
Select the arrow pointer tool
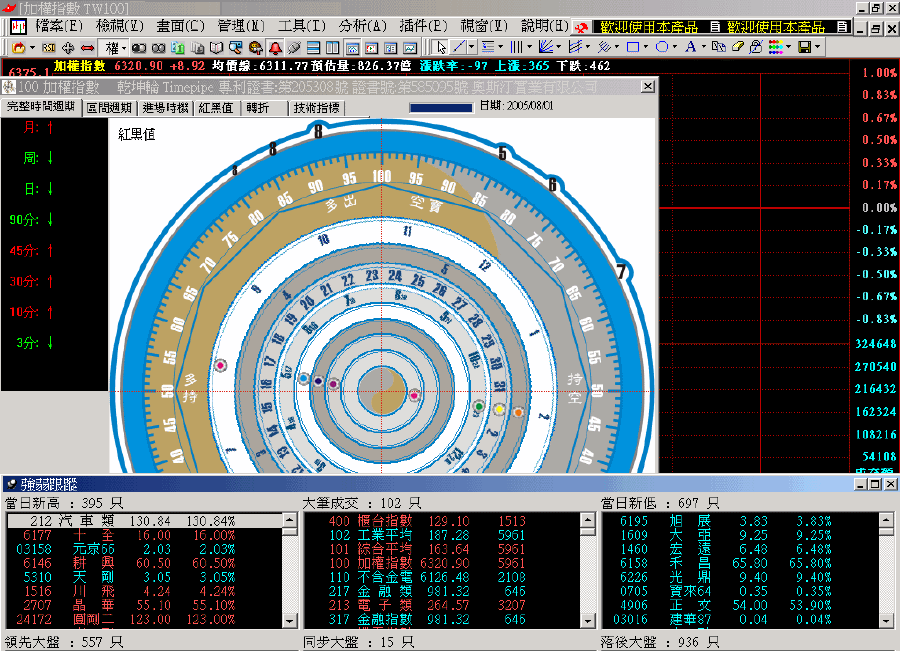(x=441, y=47)
